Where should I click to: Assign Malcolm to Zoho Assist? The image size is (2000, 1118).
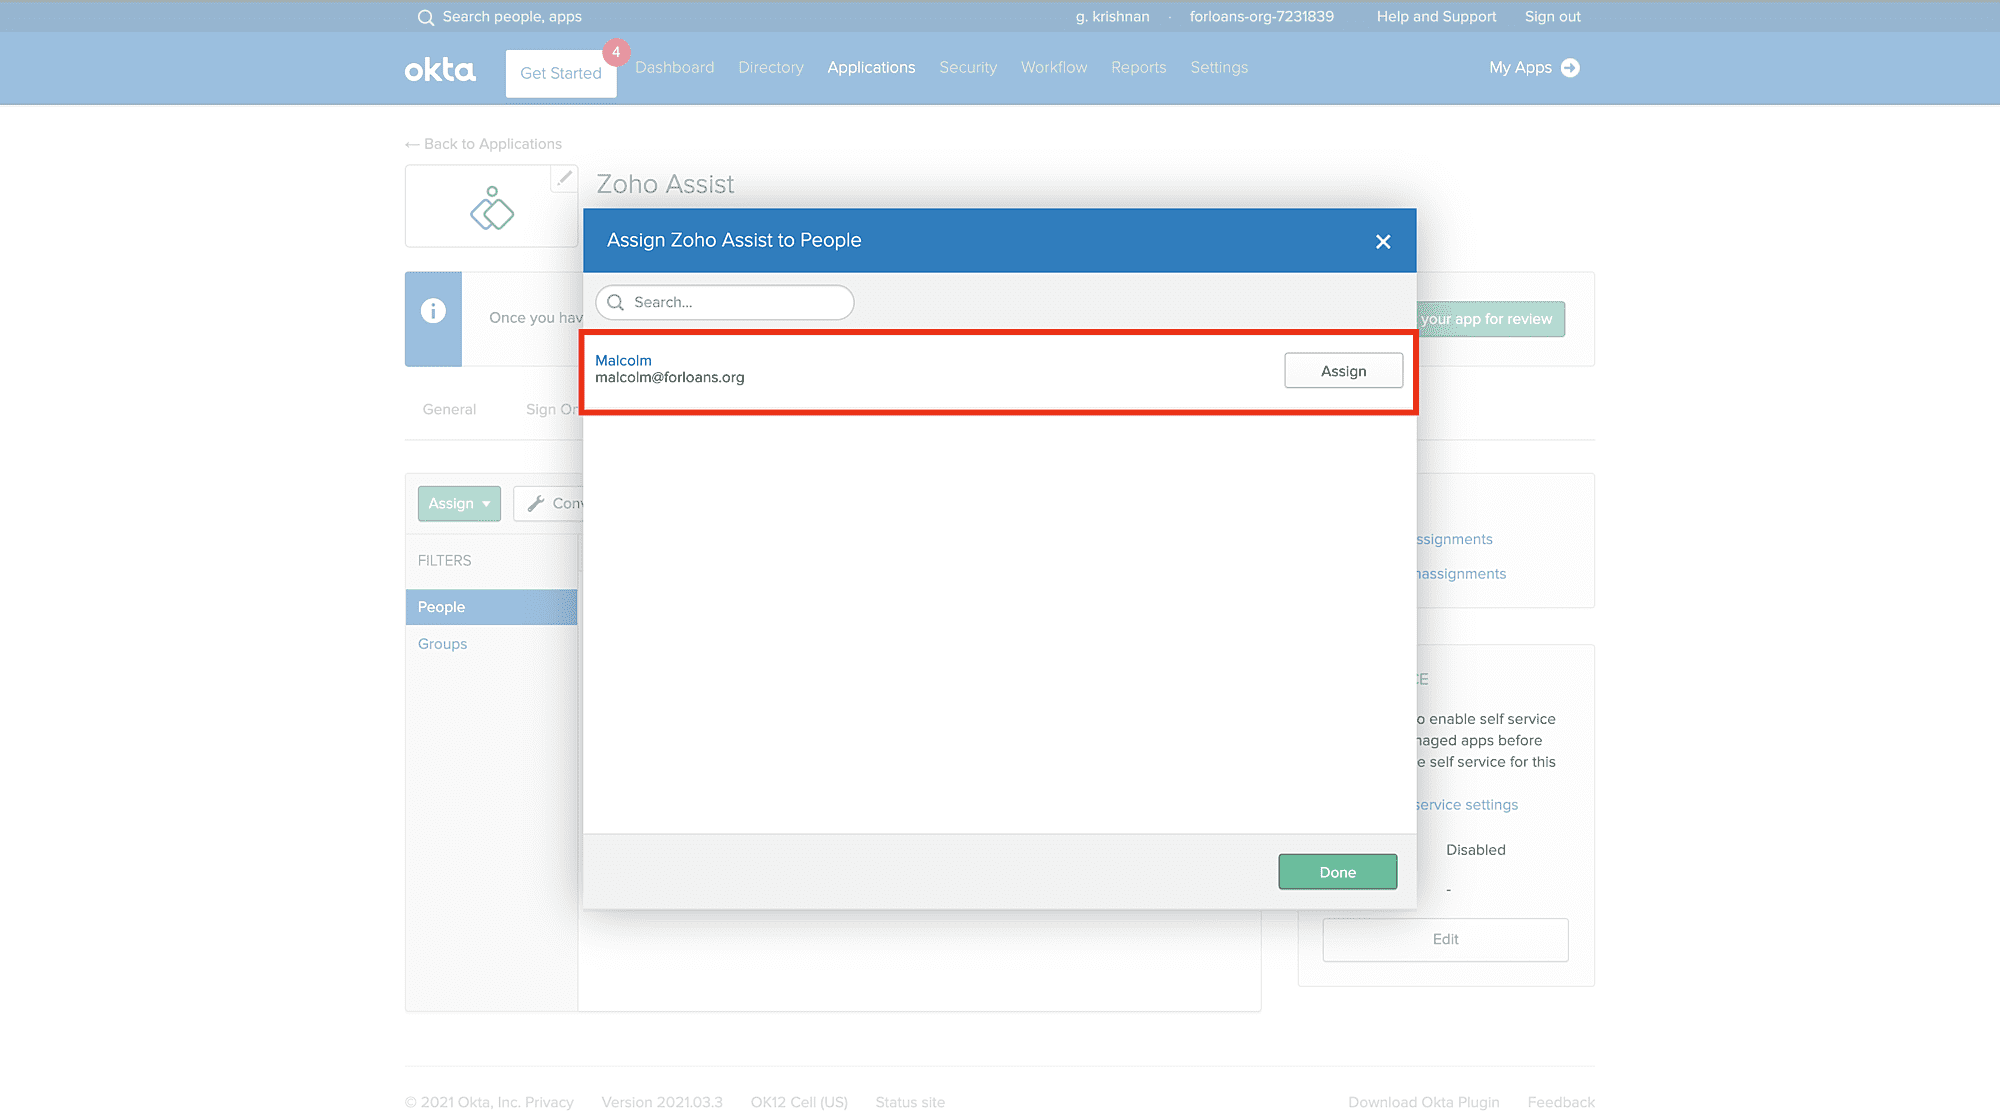(x=1343, y=371)
